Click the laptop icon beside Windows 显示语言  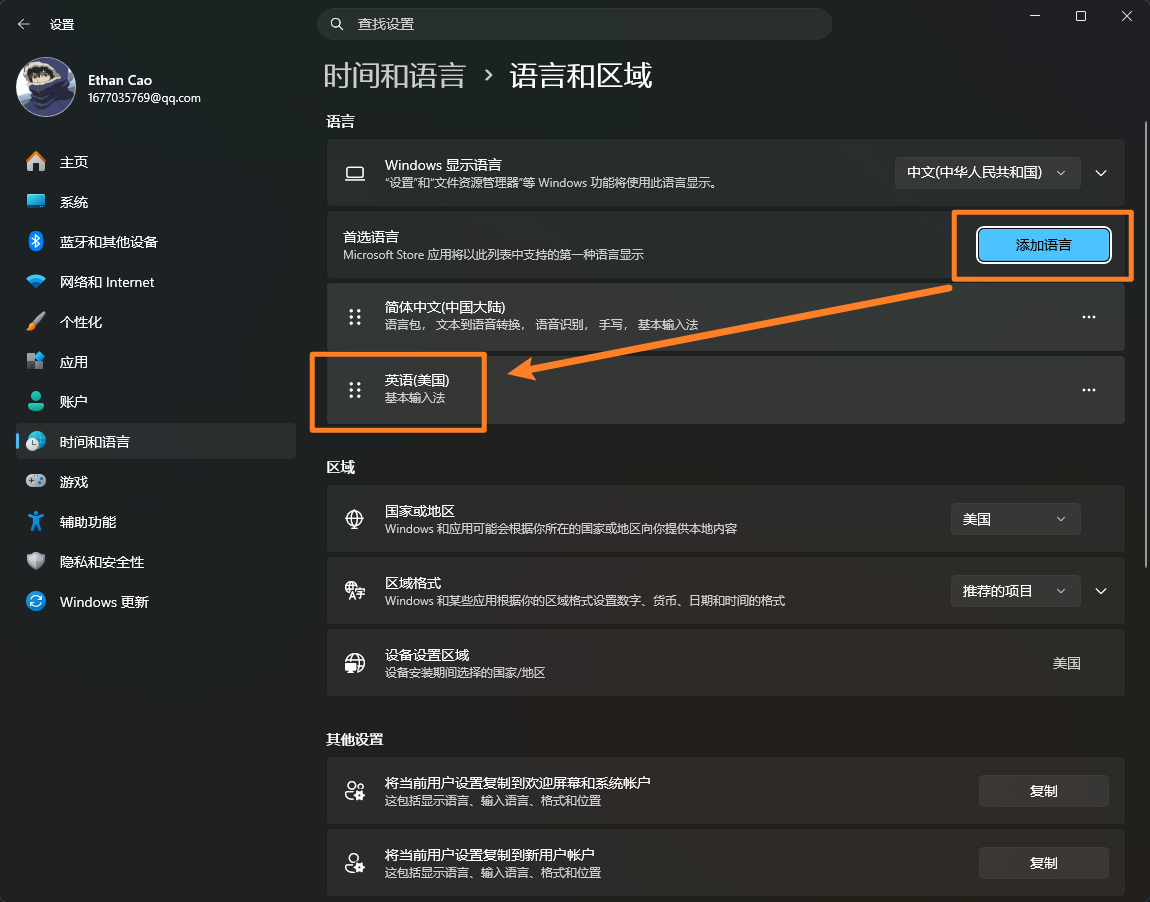pos(355,173)
